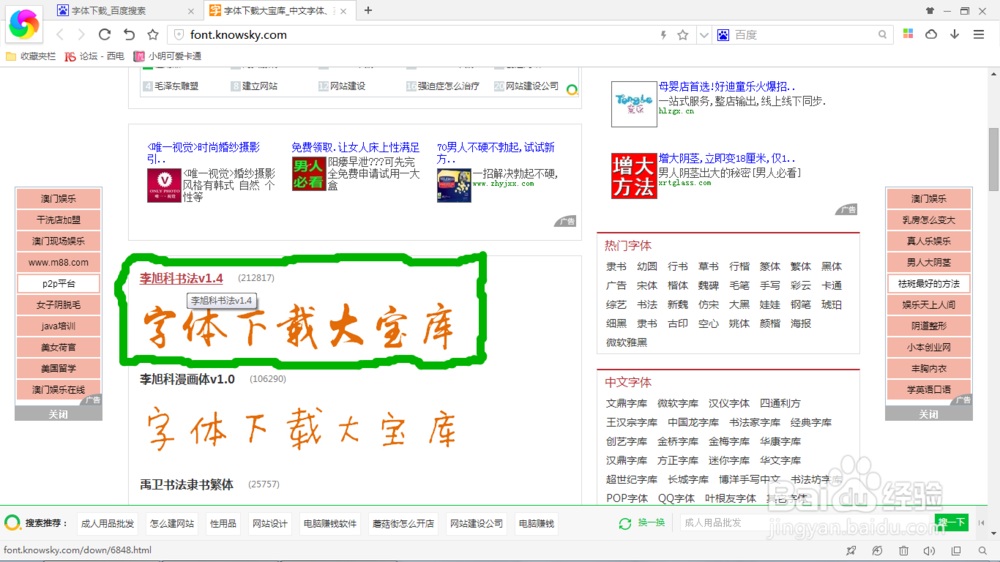1000x562 pixels.
Task: Click the undo/restore closed tab icon
Action: (x=129, y=34)
